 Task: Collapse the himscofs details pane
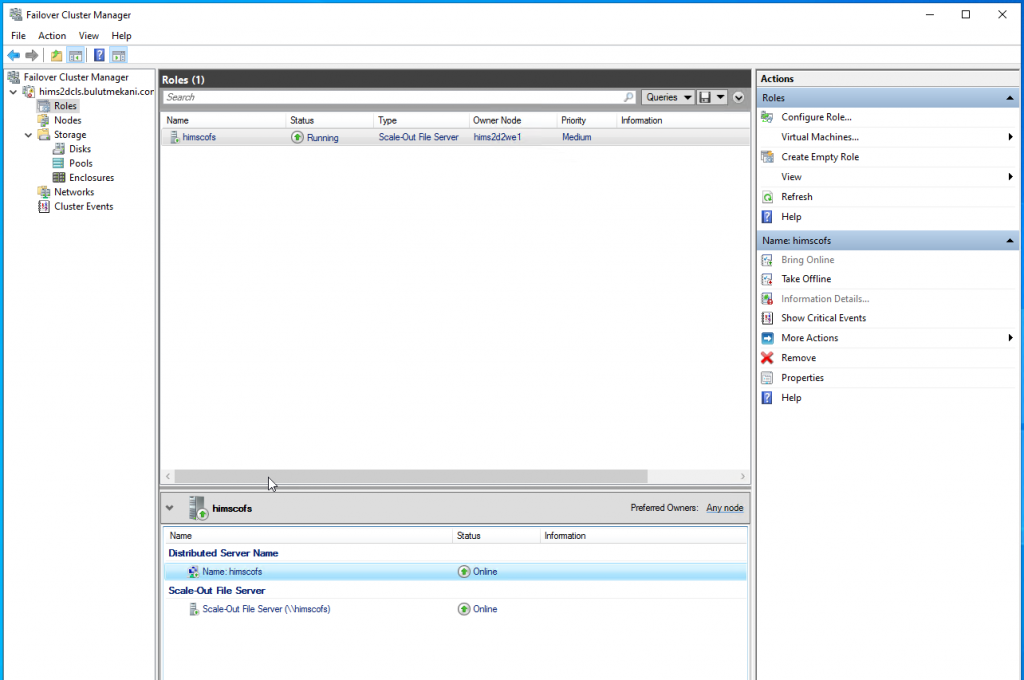click(170, 508)
